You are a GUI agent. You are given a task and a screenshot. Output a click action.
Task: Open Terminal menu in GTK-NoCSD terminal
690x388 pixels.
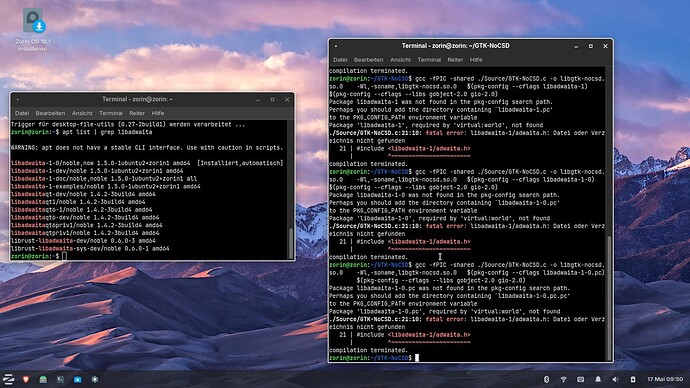coord(429,60)
